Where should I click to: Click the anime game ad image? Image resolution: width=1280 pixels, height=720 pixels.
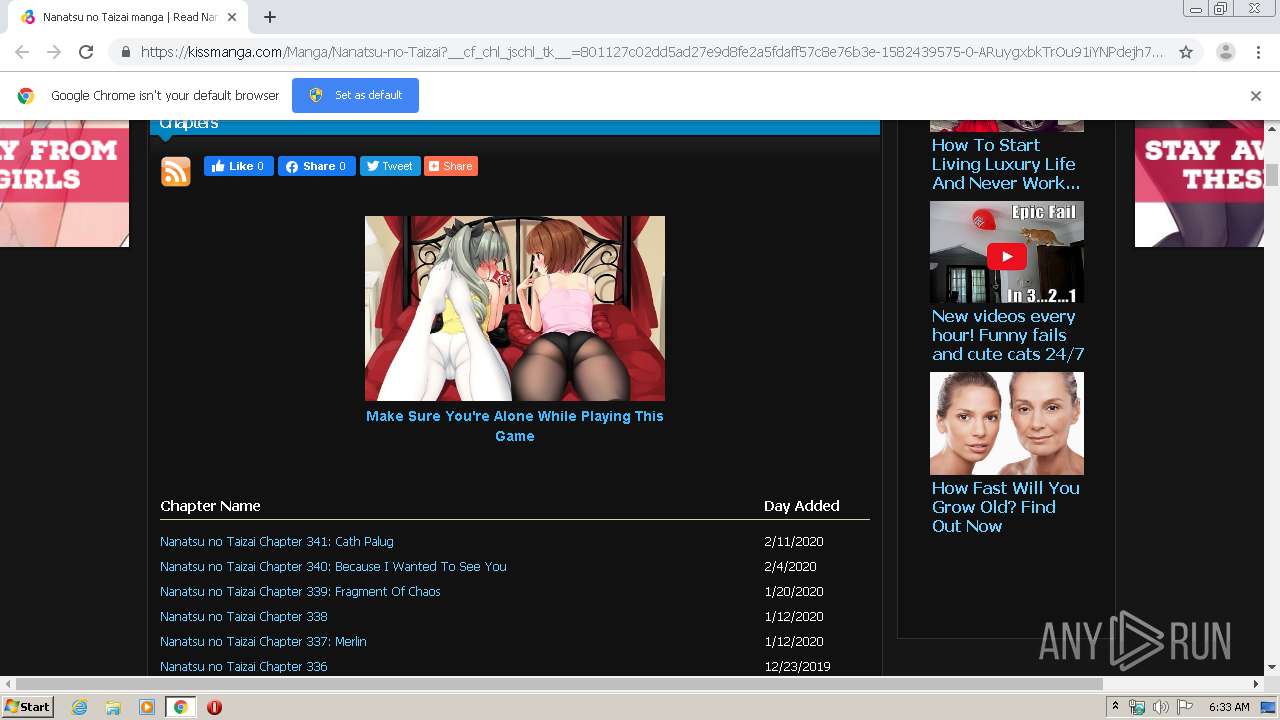pos(515,308)
